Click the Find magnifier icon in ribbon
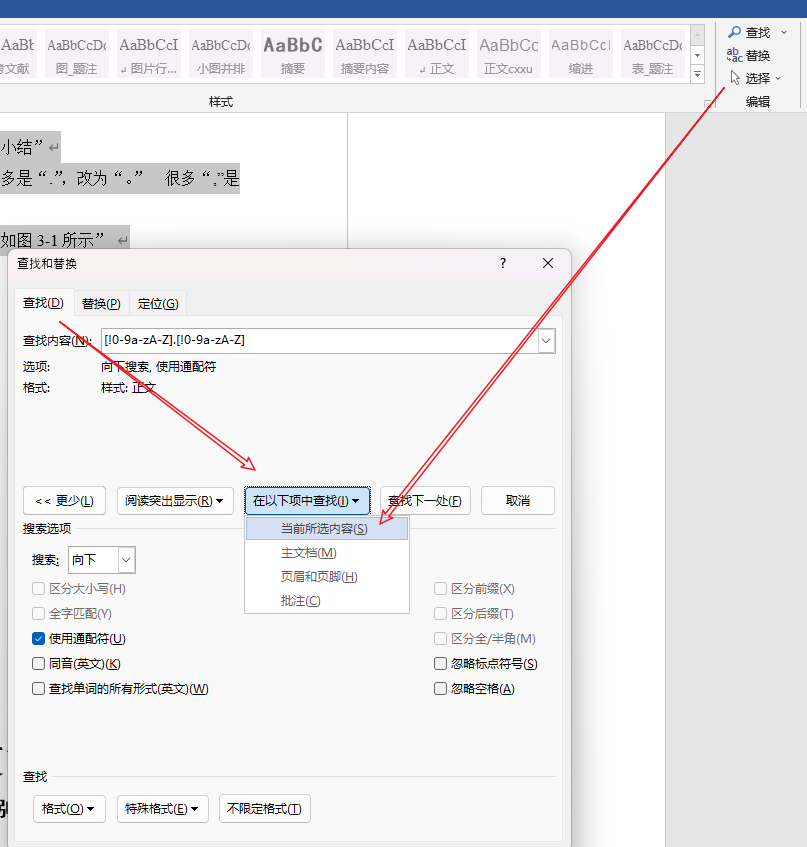The image size is (807, 847). pos(734,32)
